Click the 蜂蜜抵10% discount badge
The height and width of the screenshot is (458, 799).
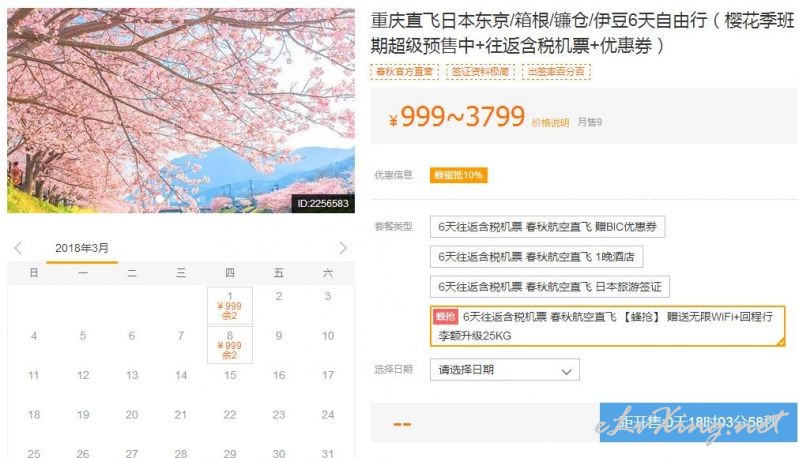click(459, 175)
